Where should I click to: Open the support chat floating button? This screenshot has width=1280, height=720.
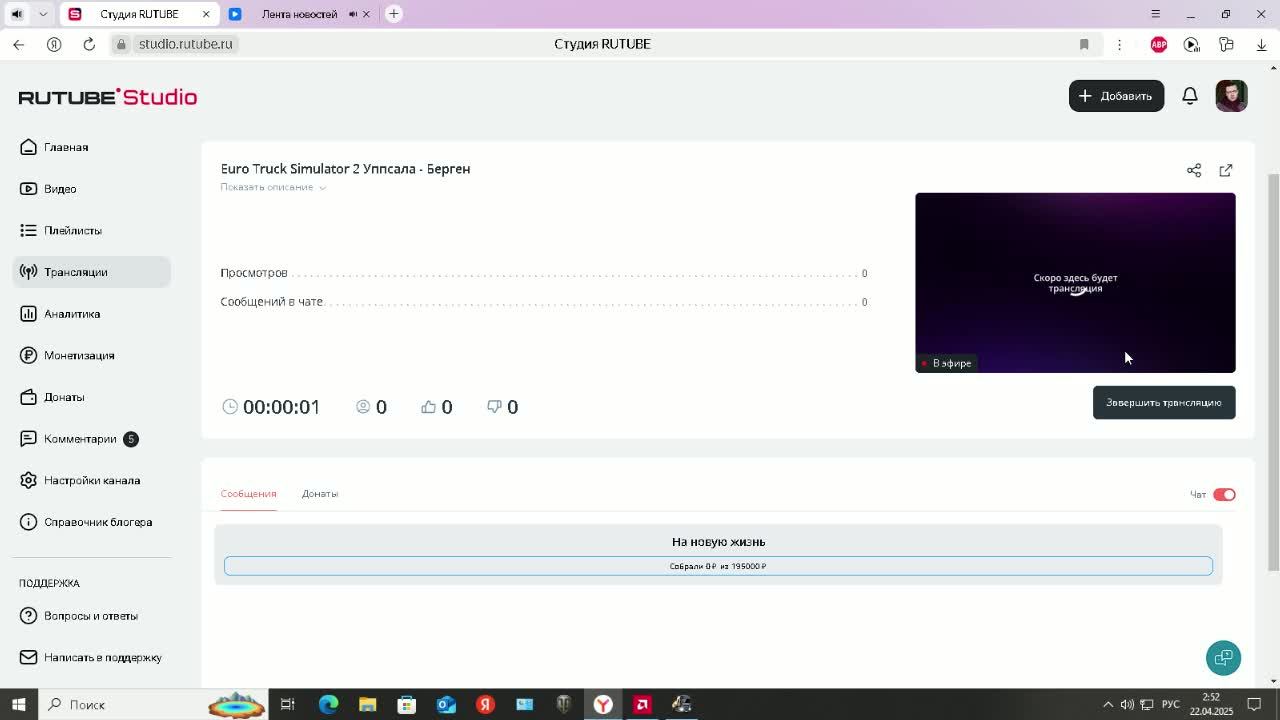[x=1223, y=658]
